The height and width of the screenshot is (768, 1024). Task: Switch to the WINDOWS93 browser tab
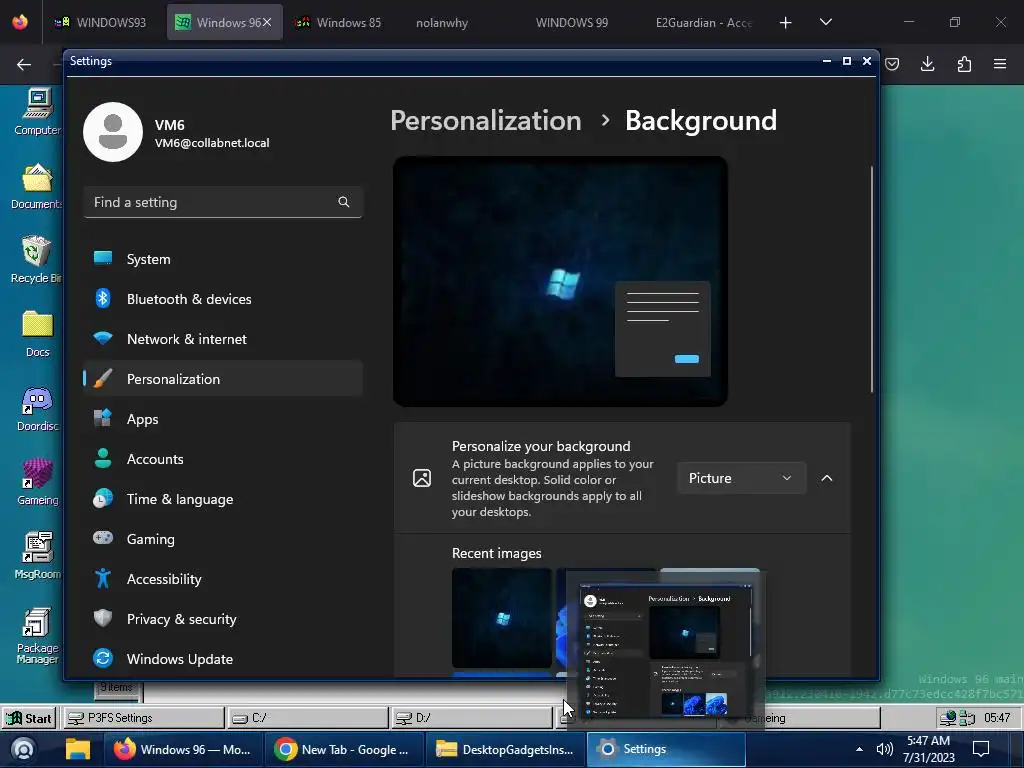point(101,22)
